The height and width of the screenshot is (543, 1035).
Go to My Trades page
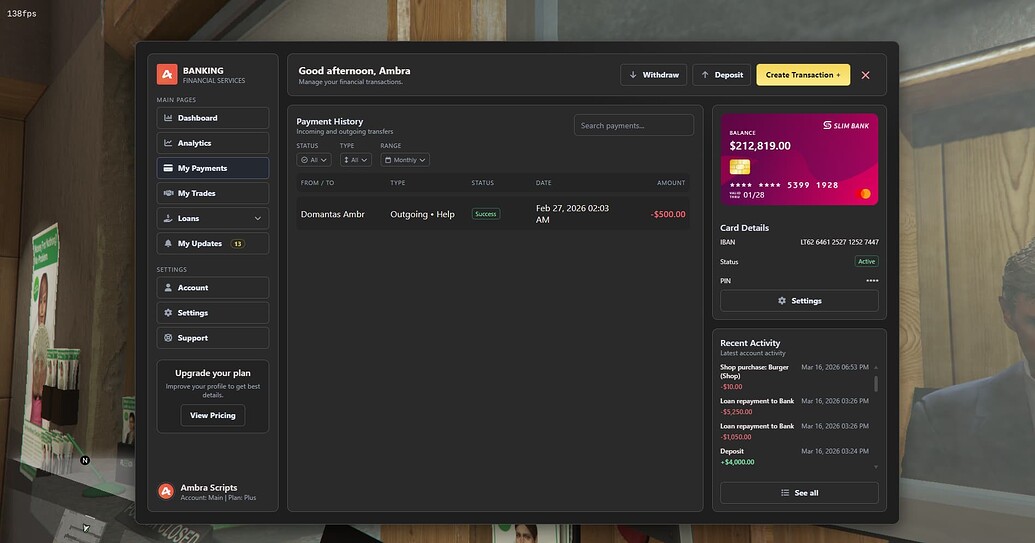213,193
